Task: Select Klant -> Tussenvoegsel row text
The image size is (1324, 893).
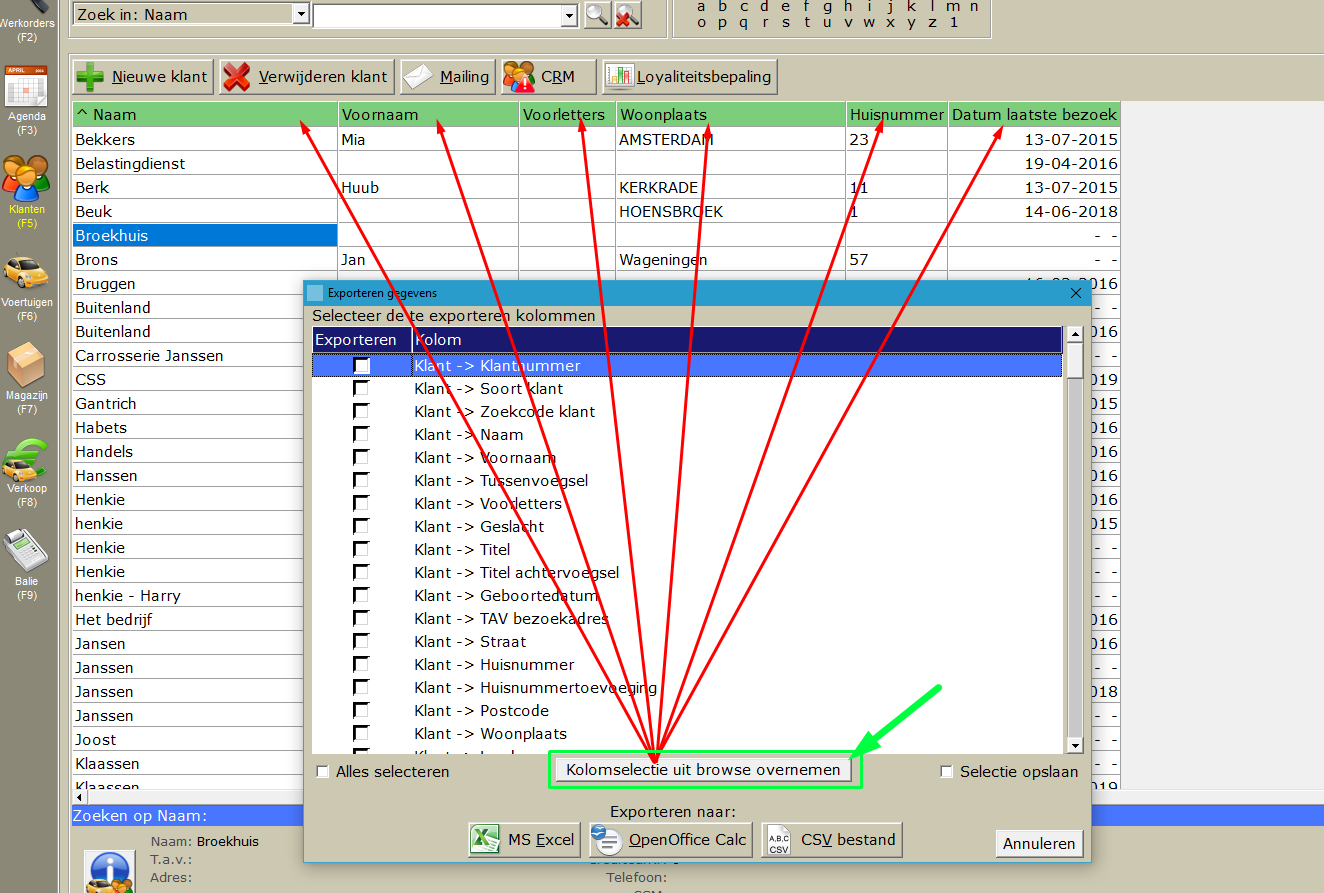Action: (501, 481)
